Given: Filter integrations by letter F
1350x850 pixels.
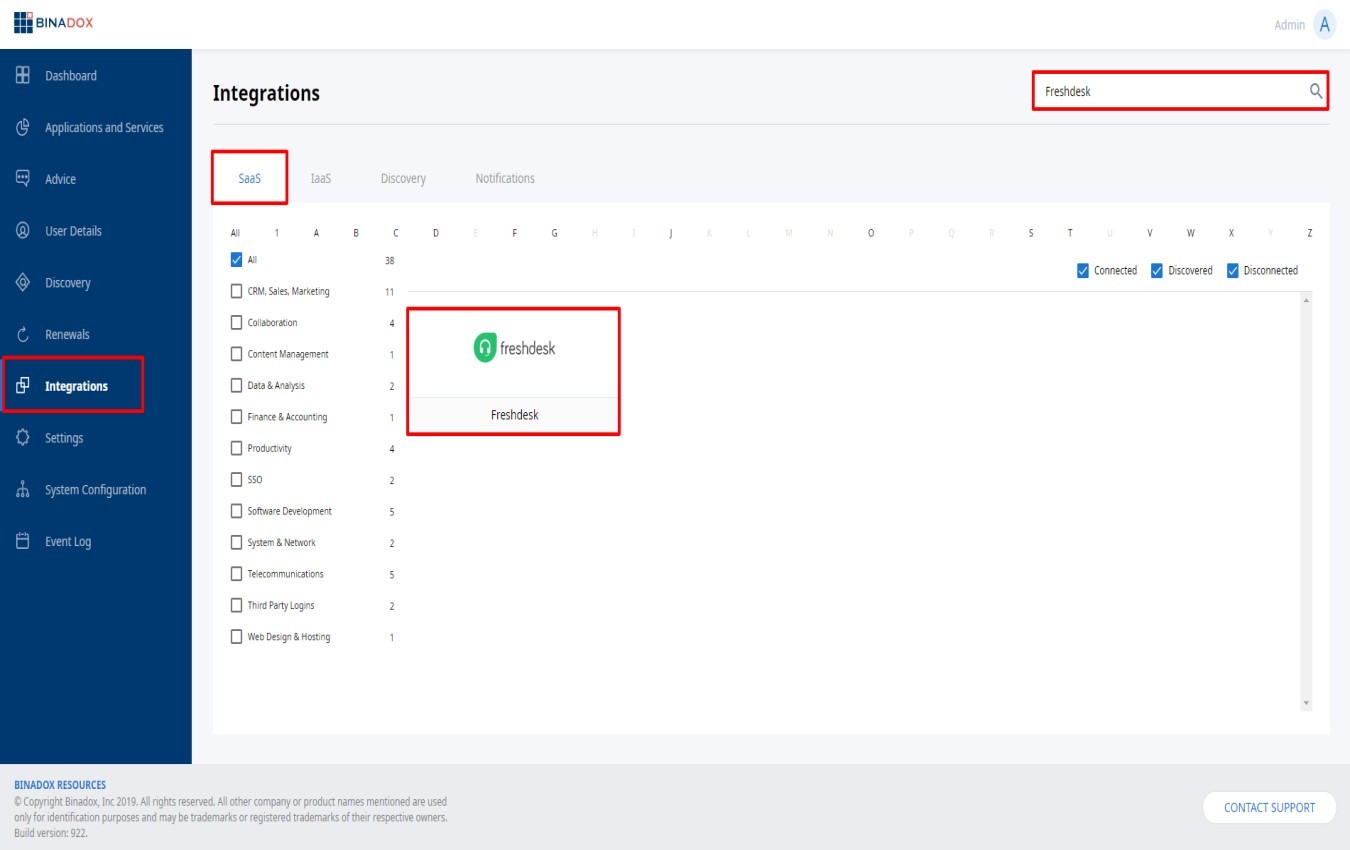Looking at the screenshot, I should (x=515, y=233).
